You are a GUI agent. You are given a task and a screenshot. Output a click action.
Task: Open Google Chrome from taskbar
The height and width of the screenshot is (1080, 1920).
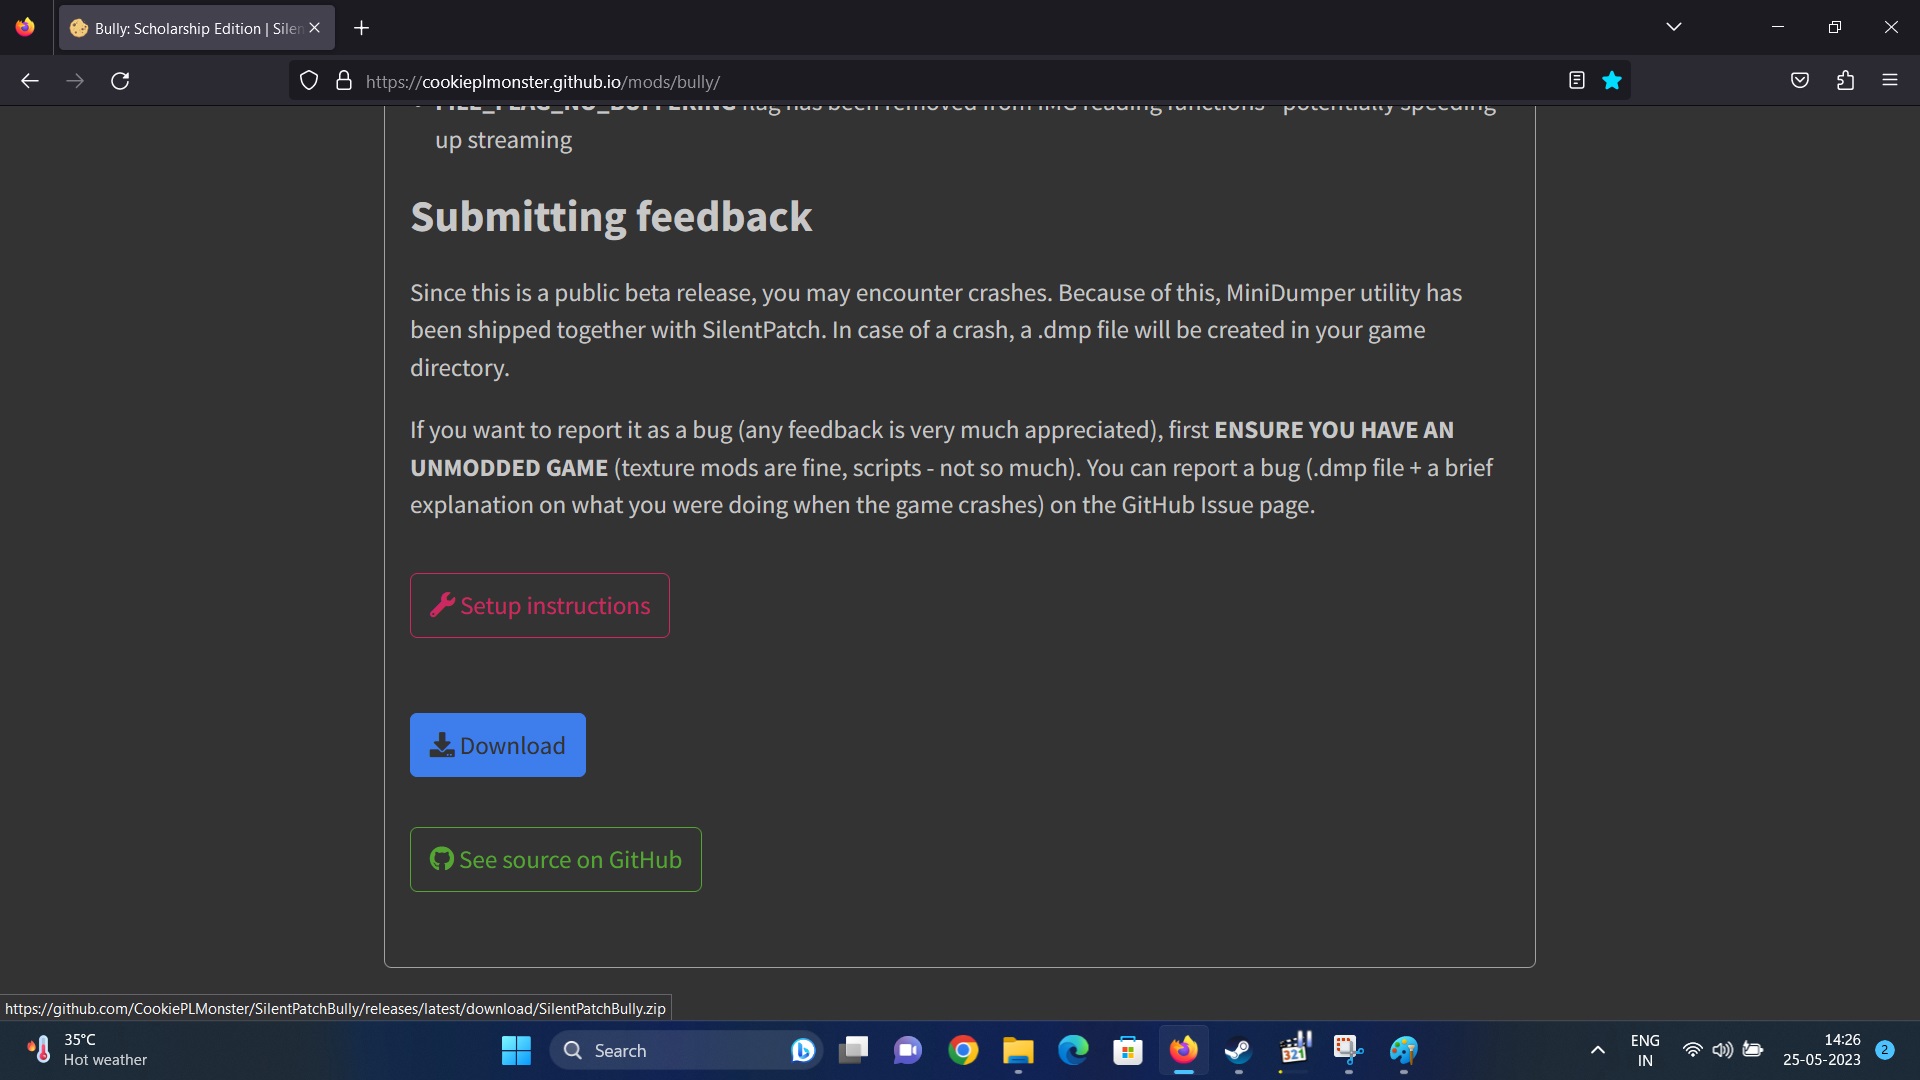(963, 1050)
